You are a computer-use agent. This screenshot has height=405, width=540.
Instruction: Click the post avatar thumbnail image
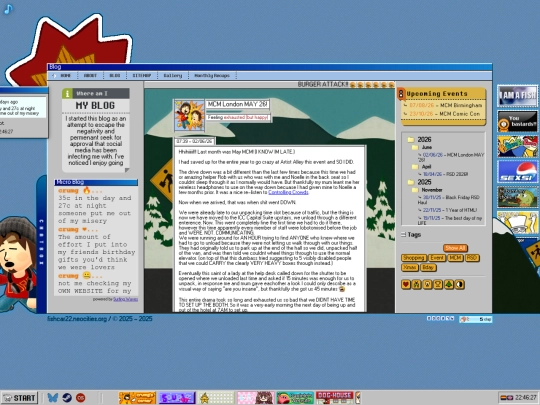tap(189, 115)
